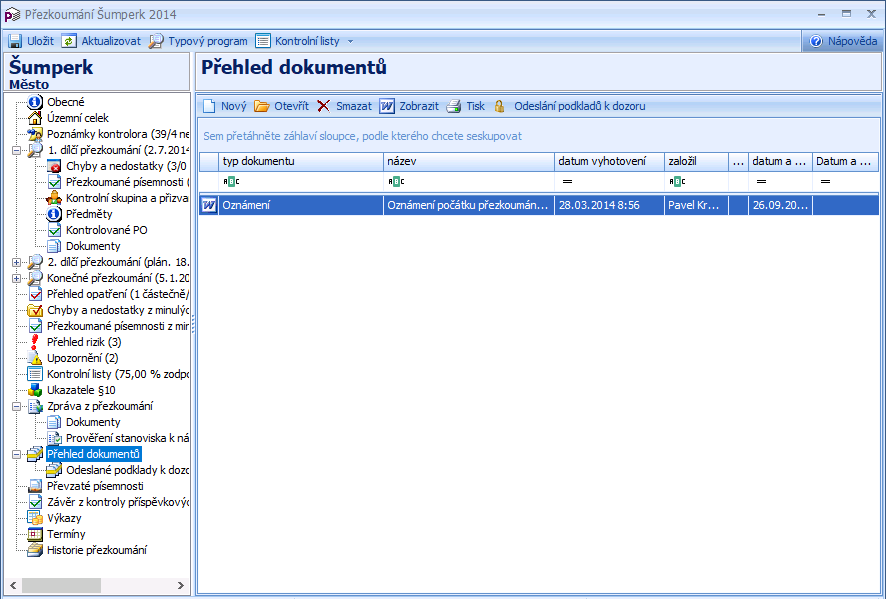886x599 pixels.
Task: Sort by založil column header
Action: pyautogui.click(x=696, y=162)
